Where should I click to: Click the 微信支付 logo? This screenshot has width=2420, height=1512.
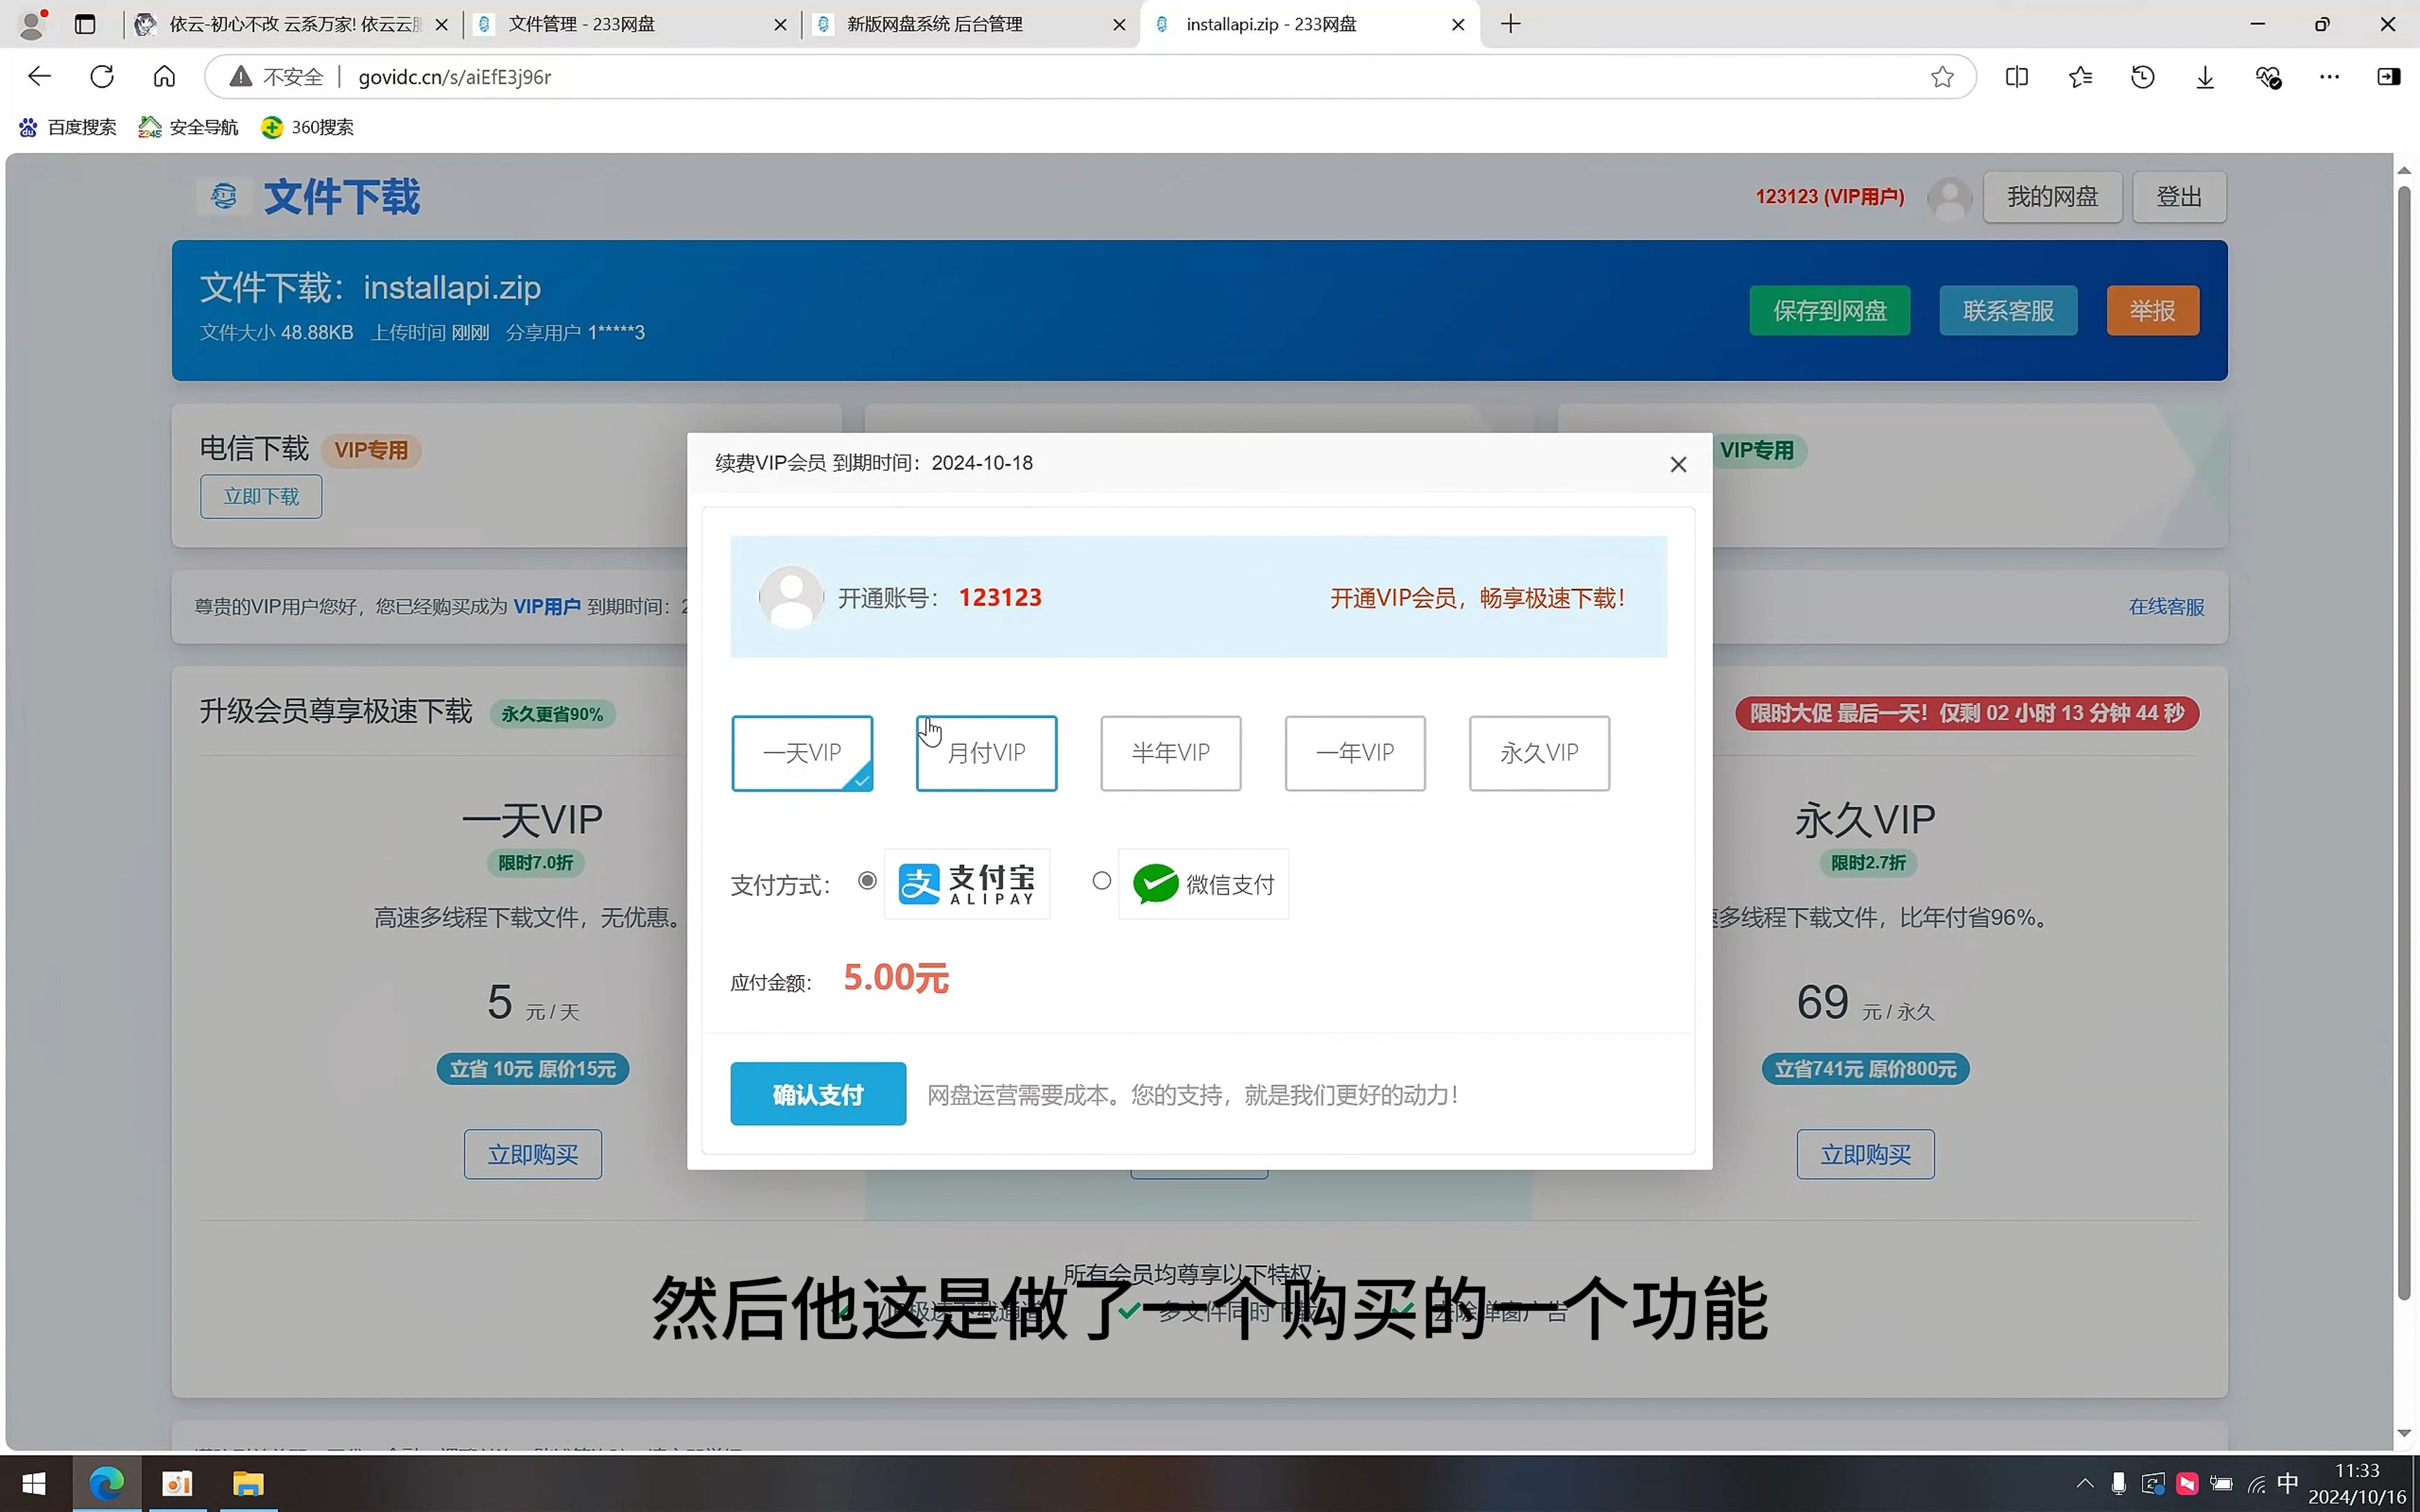coord(1203,884)
